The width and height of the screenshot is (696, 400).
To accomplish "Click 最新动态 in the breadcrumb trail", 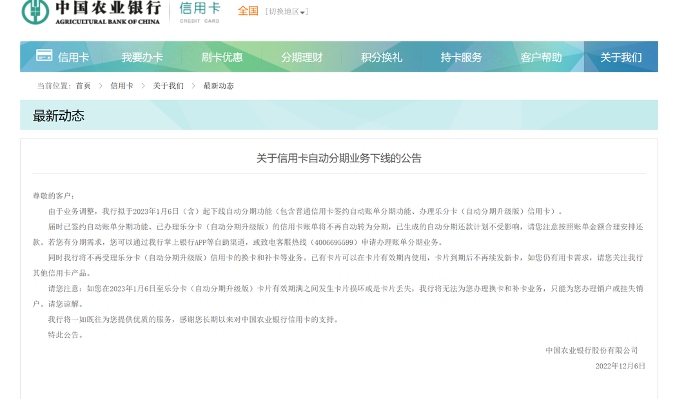I will pyautogui.click(x=218, y=86).
